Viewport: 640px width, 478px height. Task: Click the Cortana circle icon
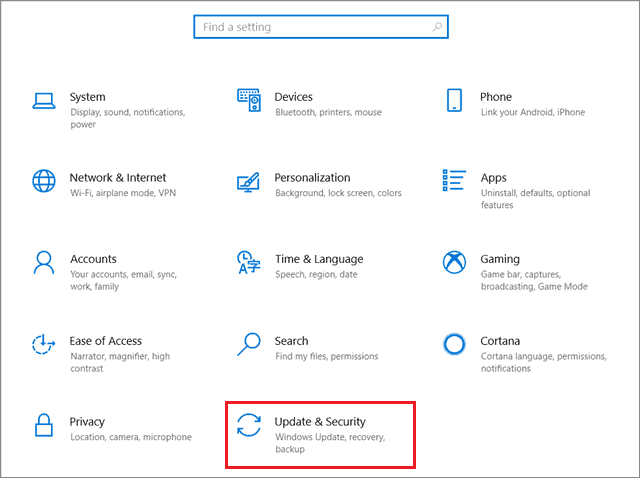454,344
